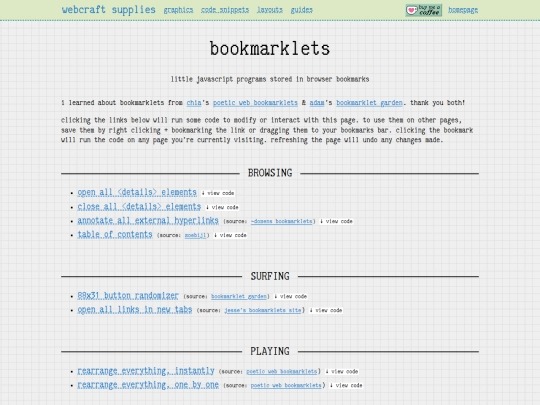Visit adam's link in intro text

(x=317, y=103)
